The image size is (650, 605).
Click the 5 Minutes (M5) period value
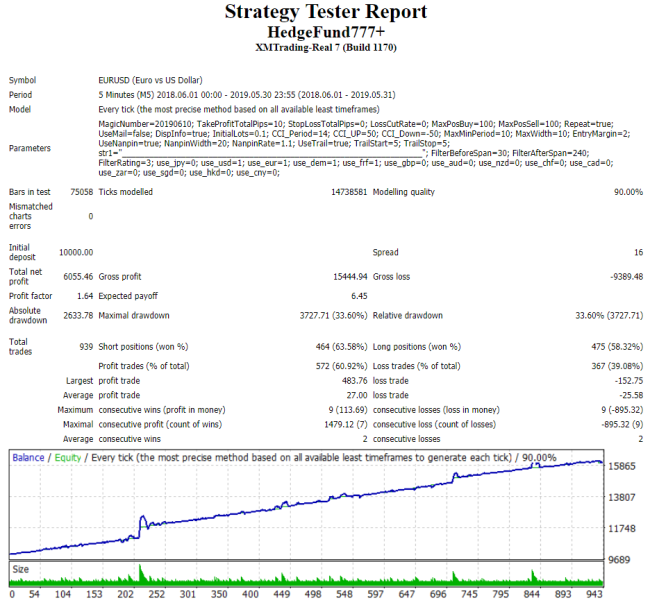[247, 95]
